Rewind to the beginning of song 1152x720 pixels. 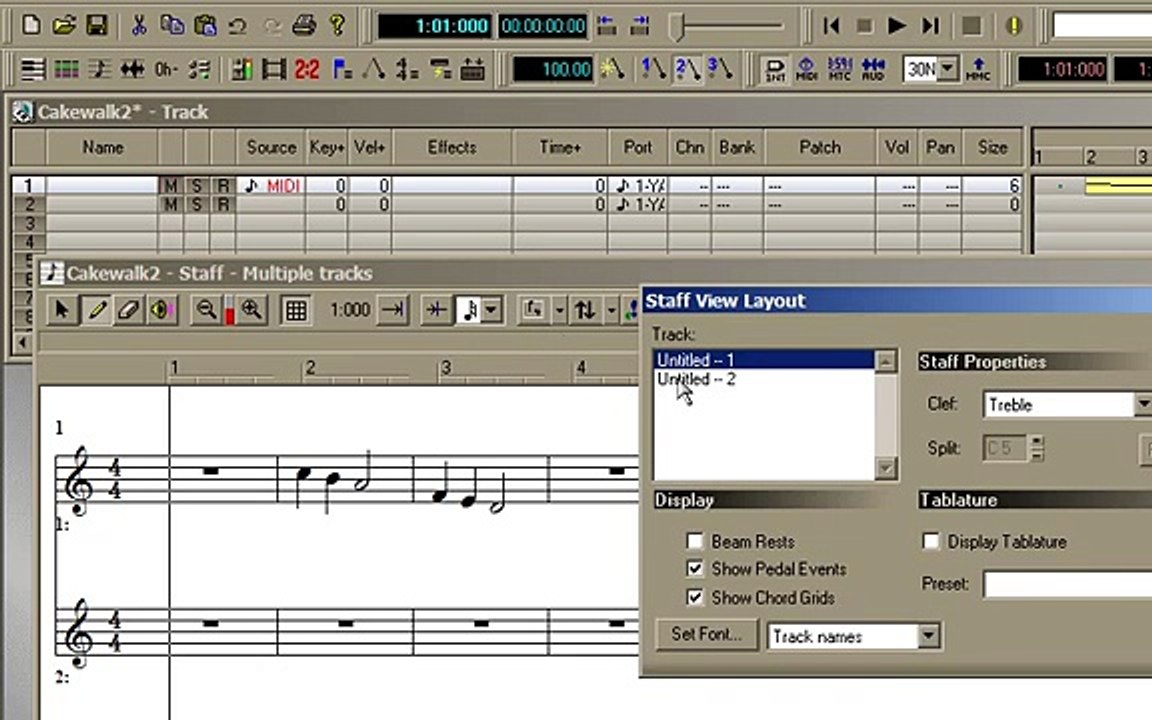(832, 26)
